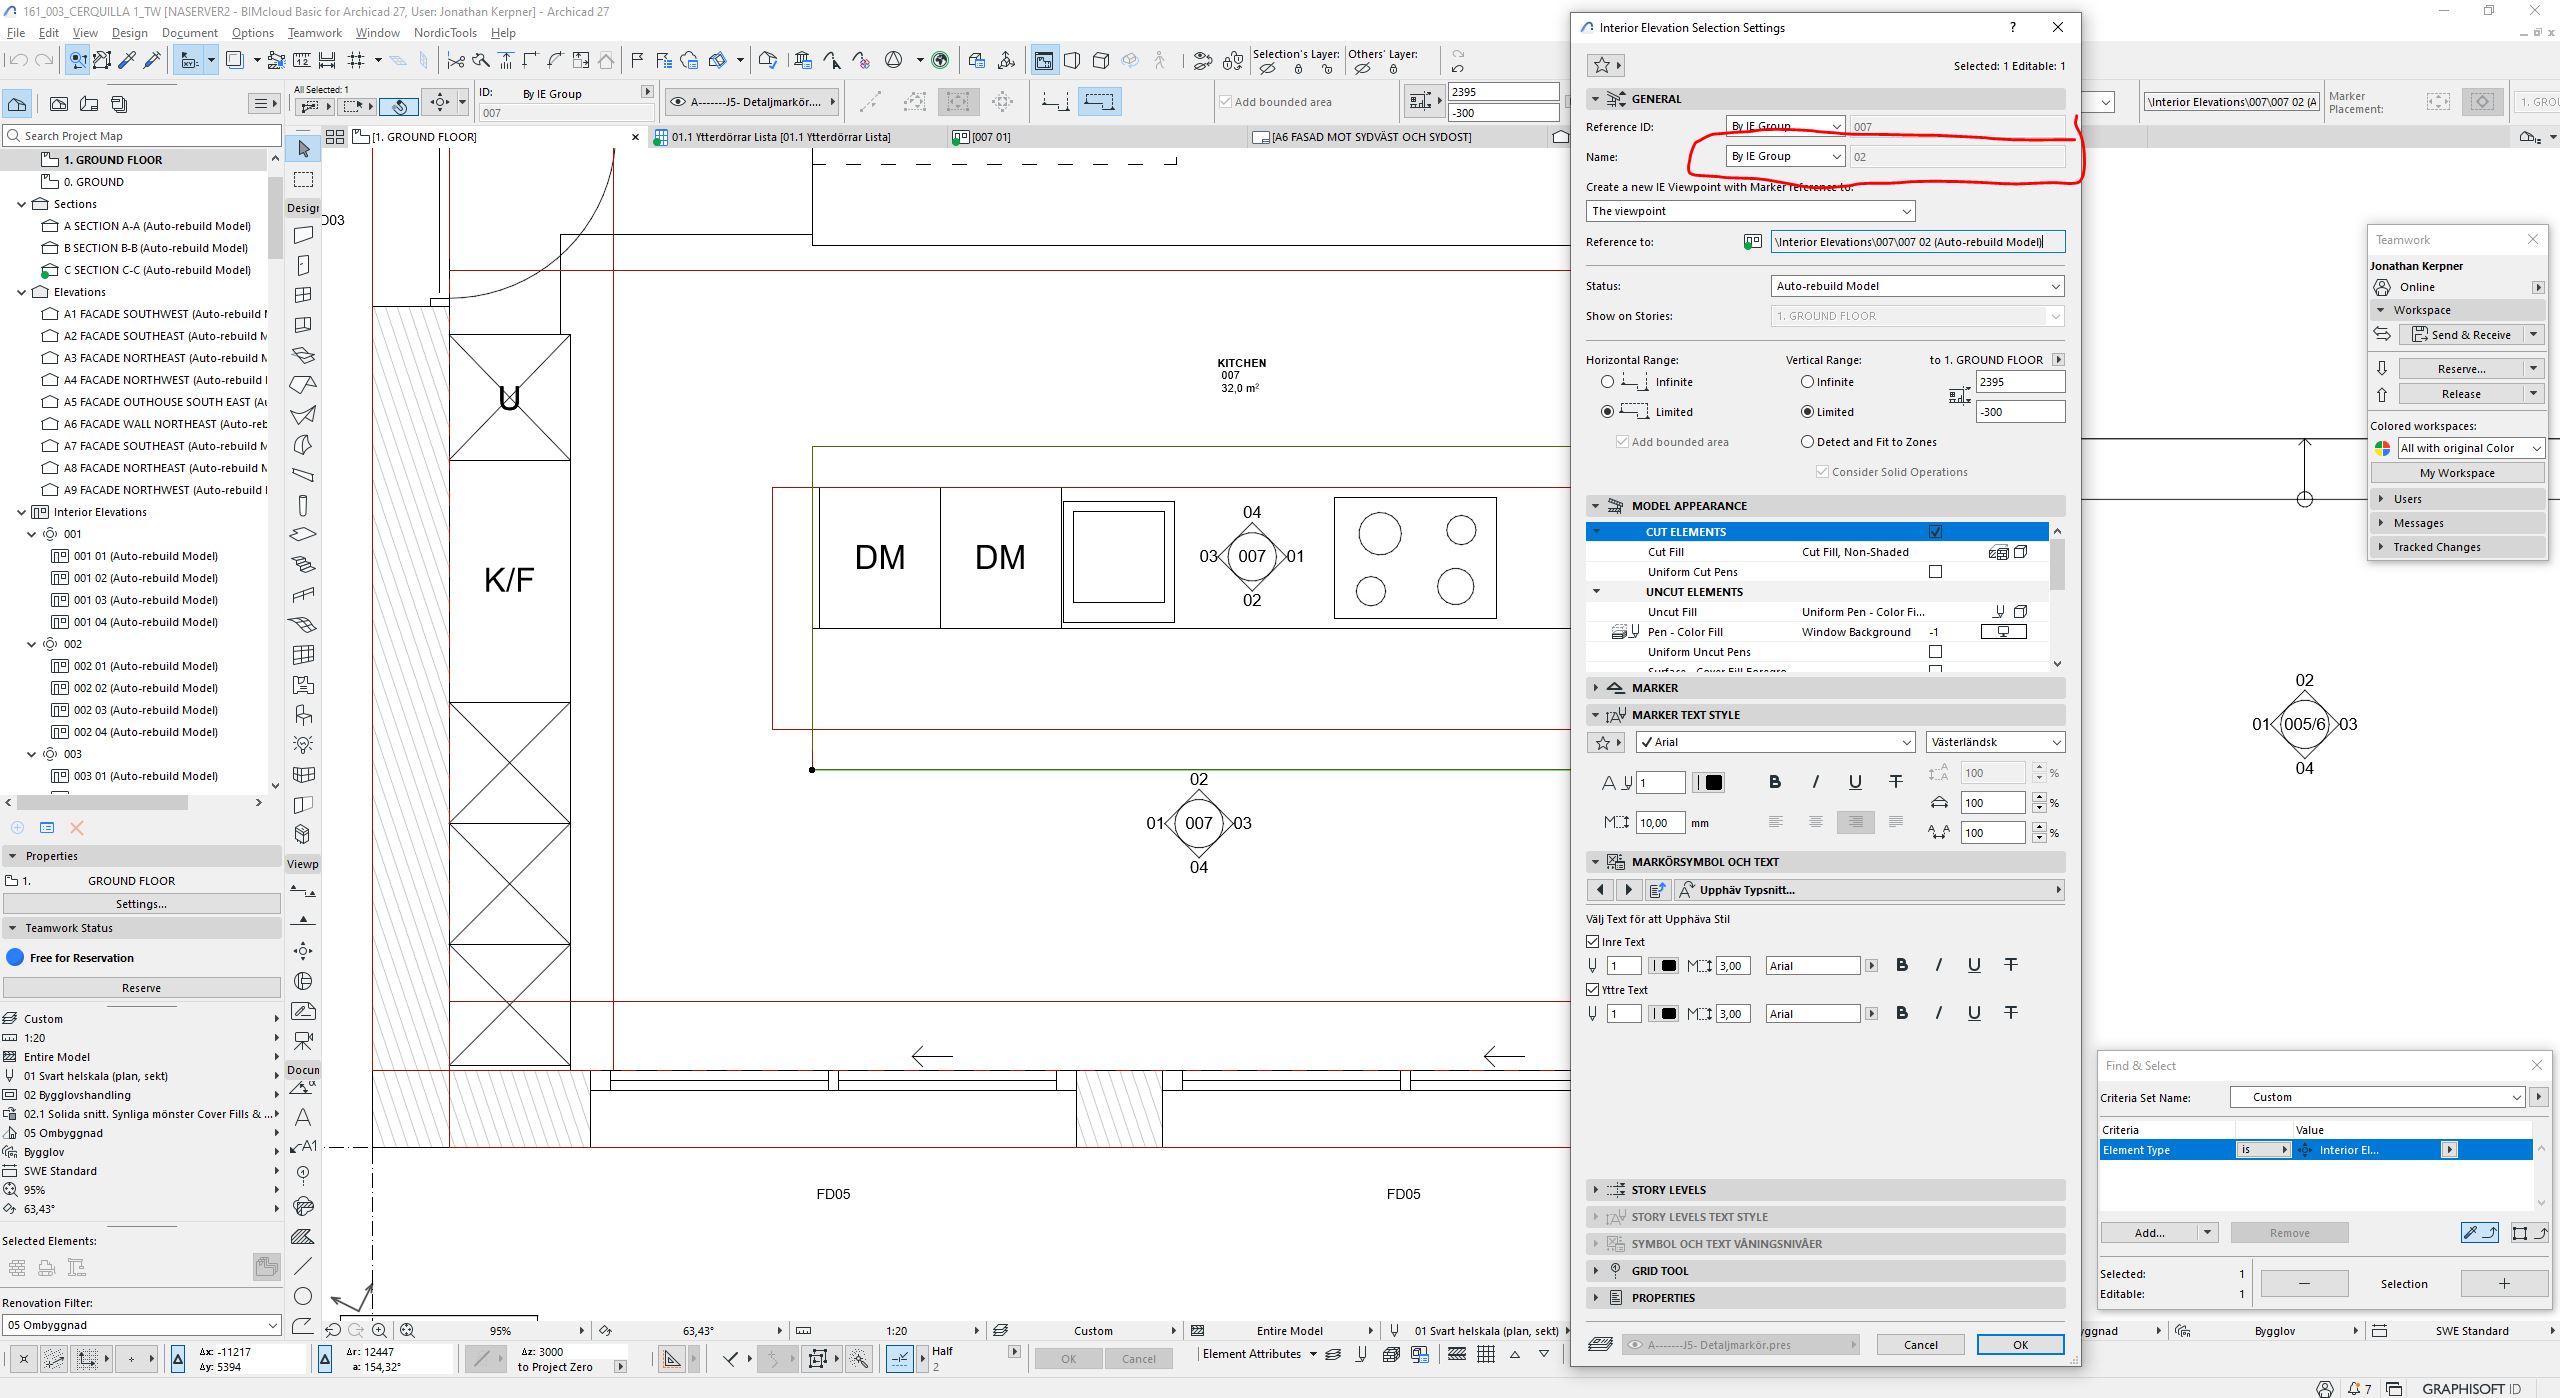Click the delete red X icon under navigator

77,828
